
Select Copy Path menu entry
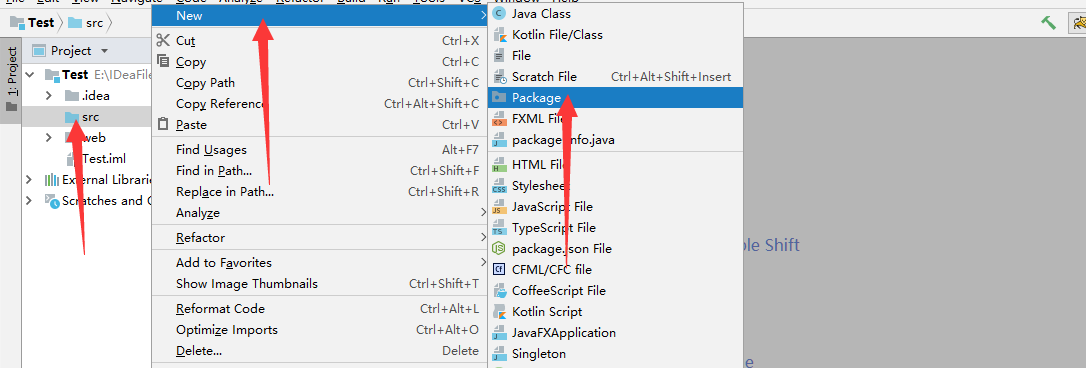click(320, 82)
